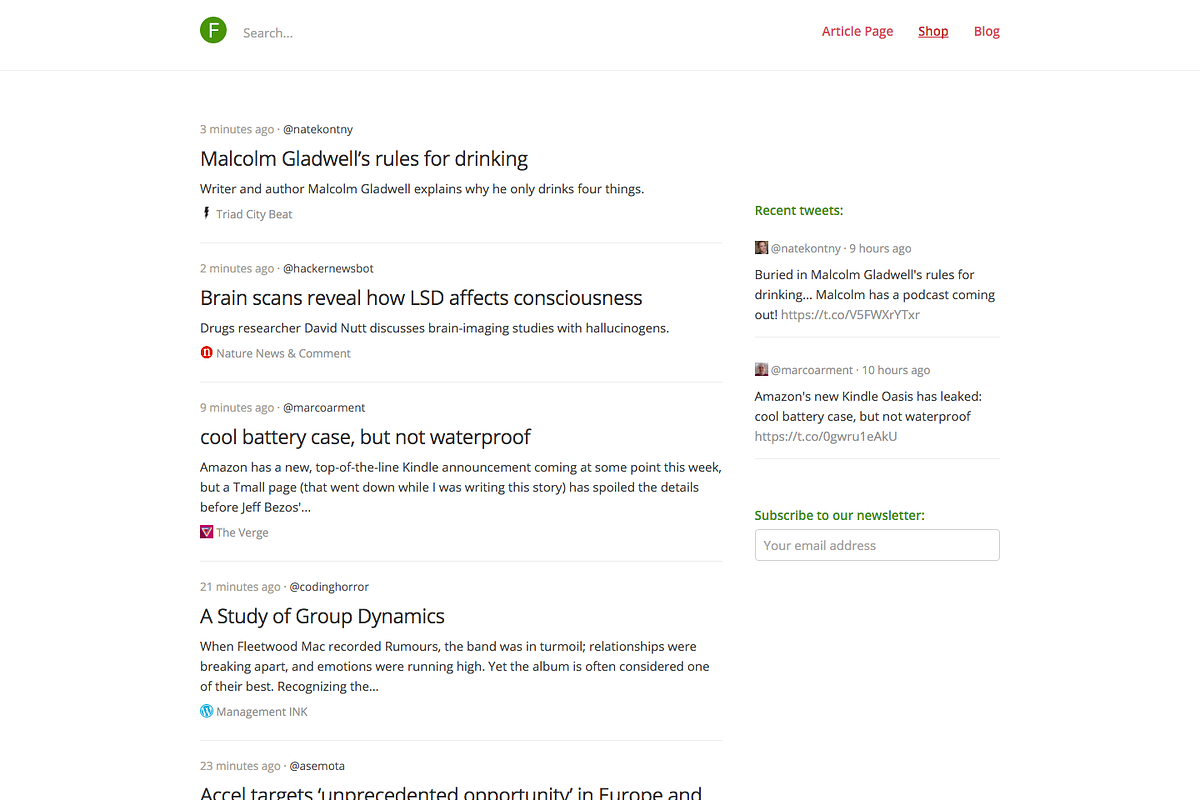
Task: Click the Your email address newsletter field
Action: click(x=877, y=545)
